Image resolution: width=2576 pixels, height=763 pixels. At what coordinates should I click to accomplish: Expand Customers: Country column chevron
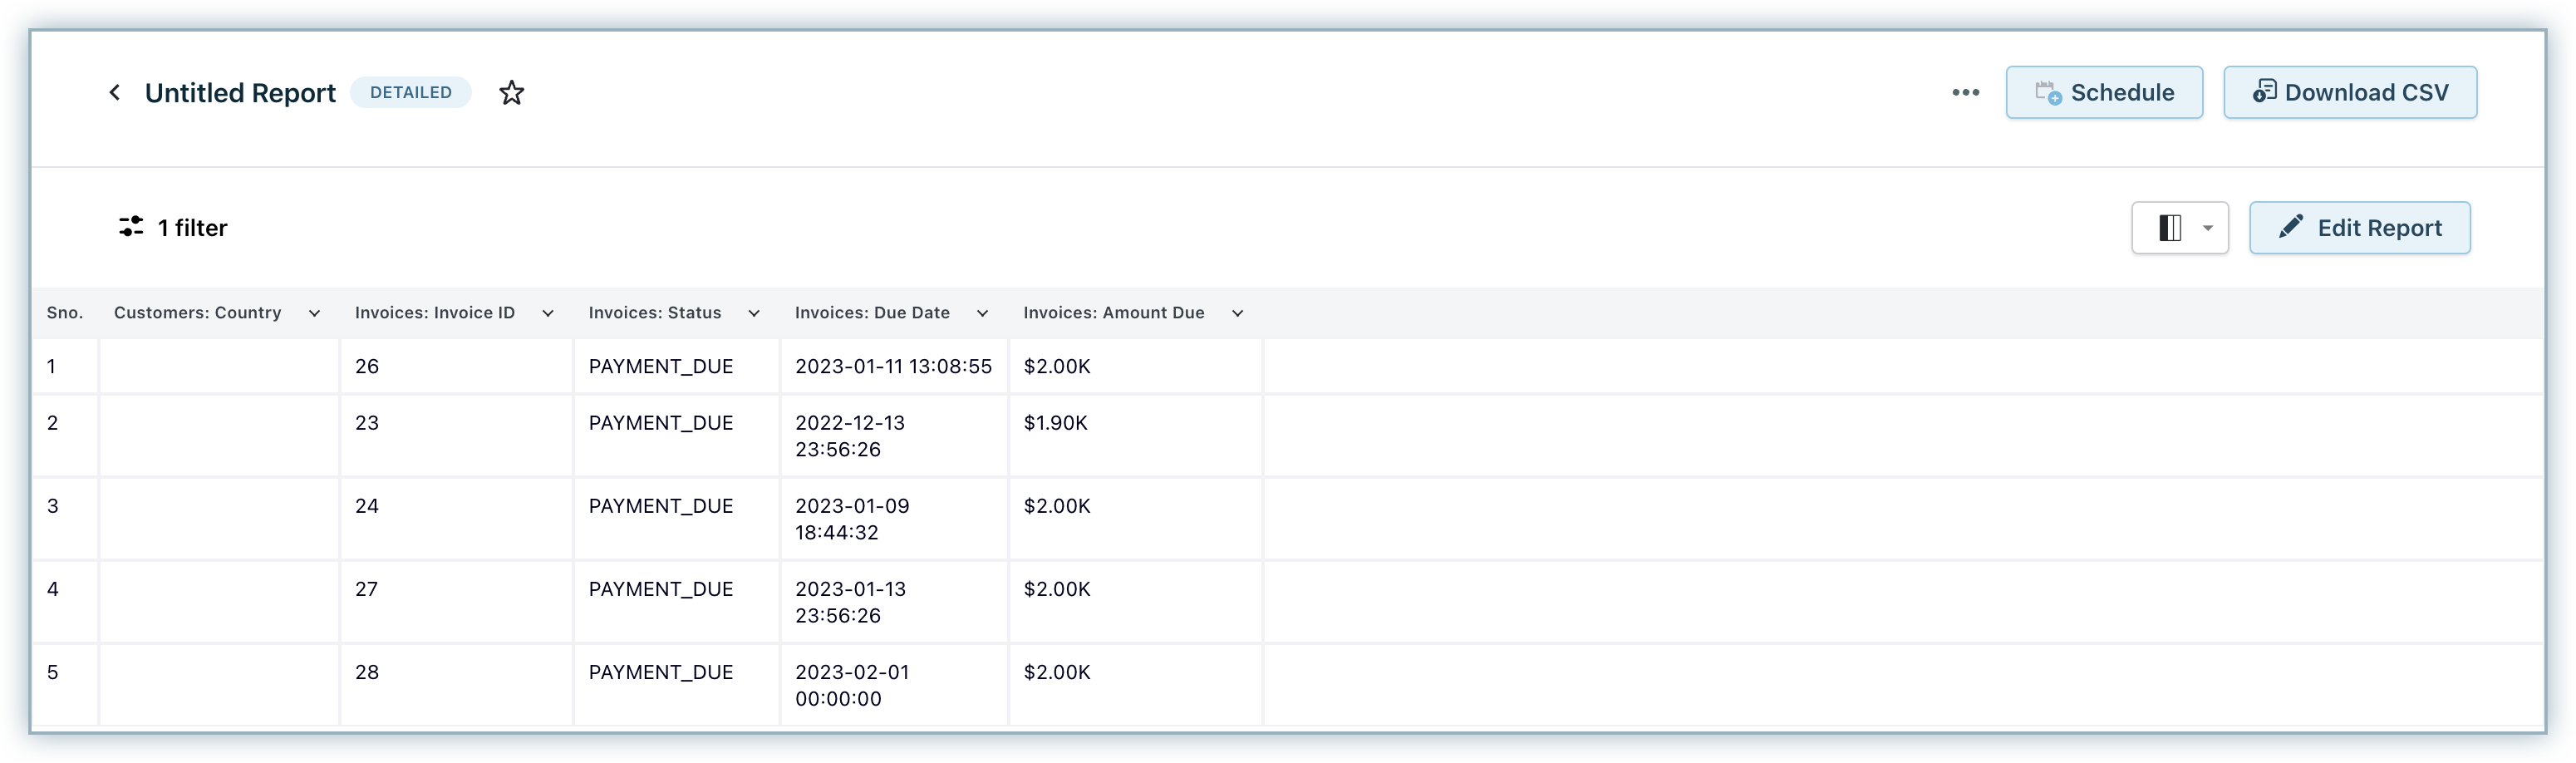314,314
